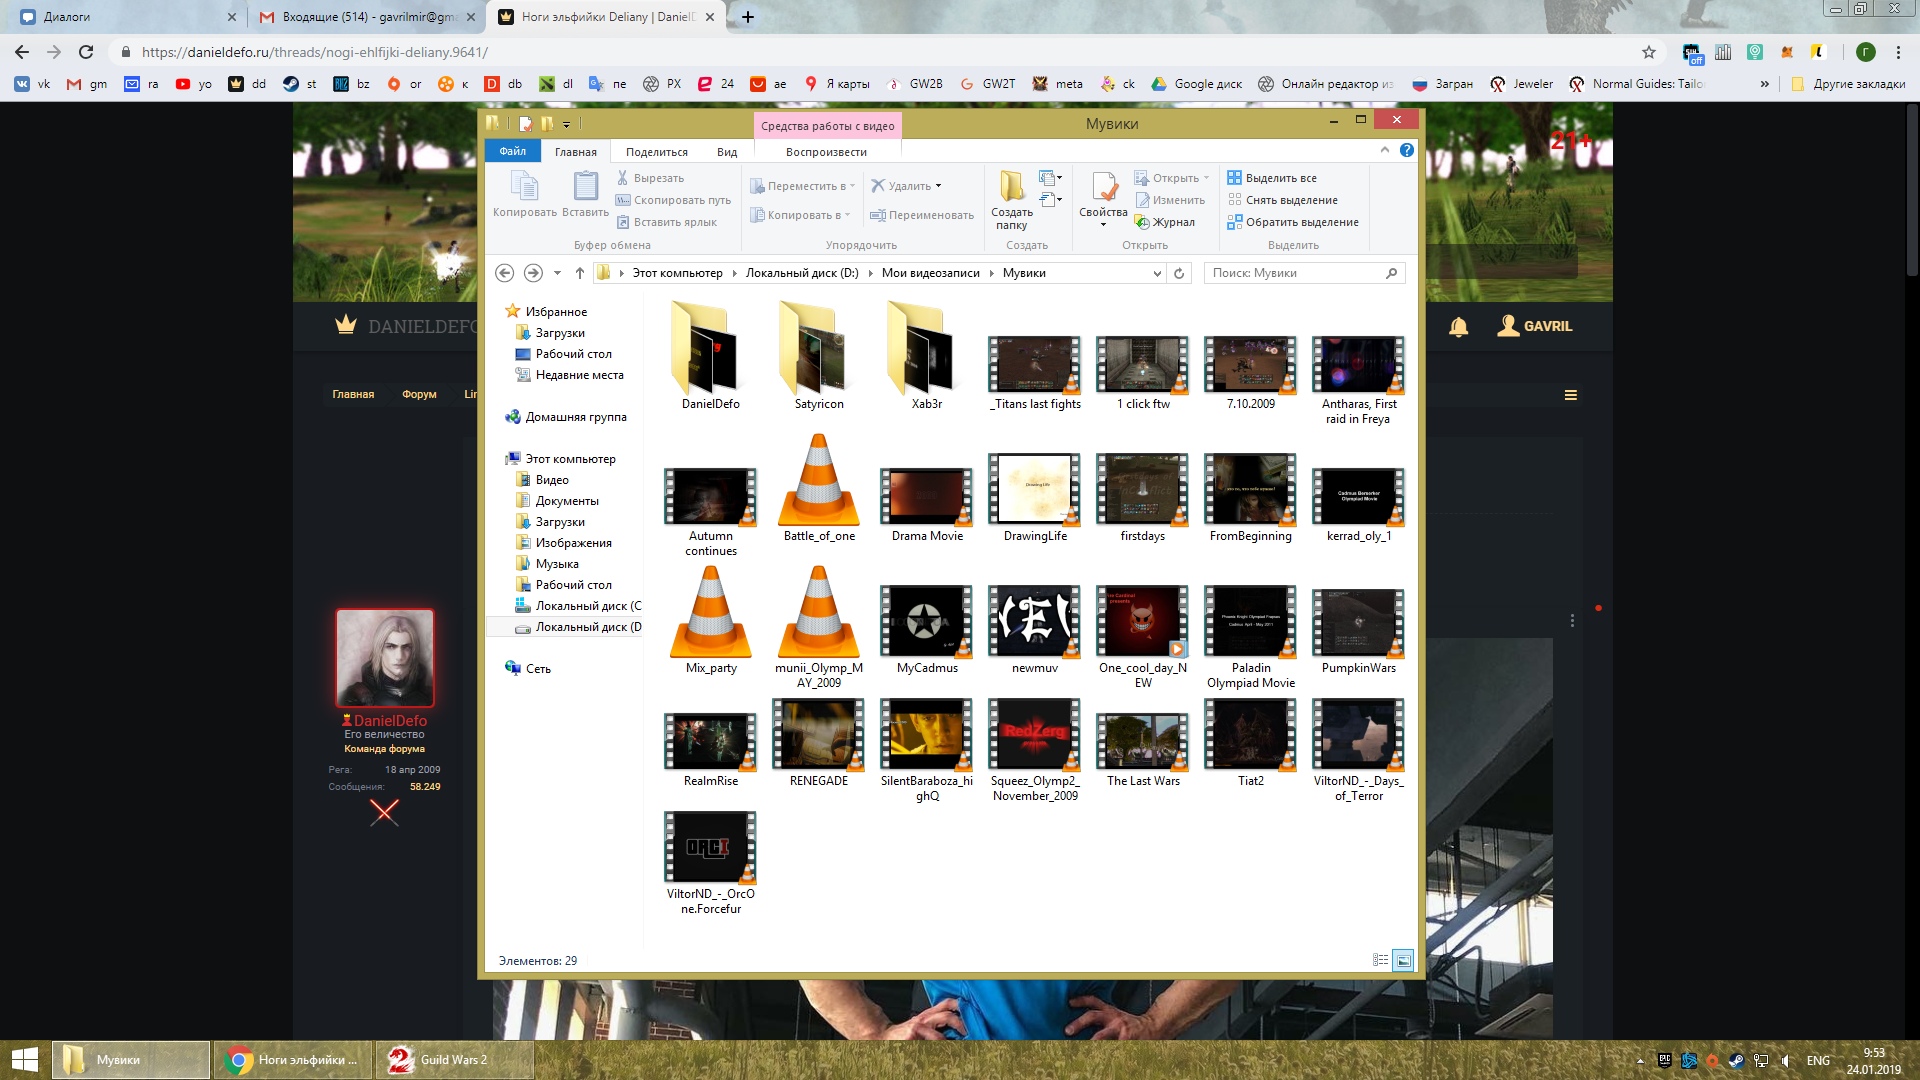1920x1080 pixels.
Task: Click Другие закладки bookmarks folder
Action: click(x=1848, y=84)
